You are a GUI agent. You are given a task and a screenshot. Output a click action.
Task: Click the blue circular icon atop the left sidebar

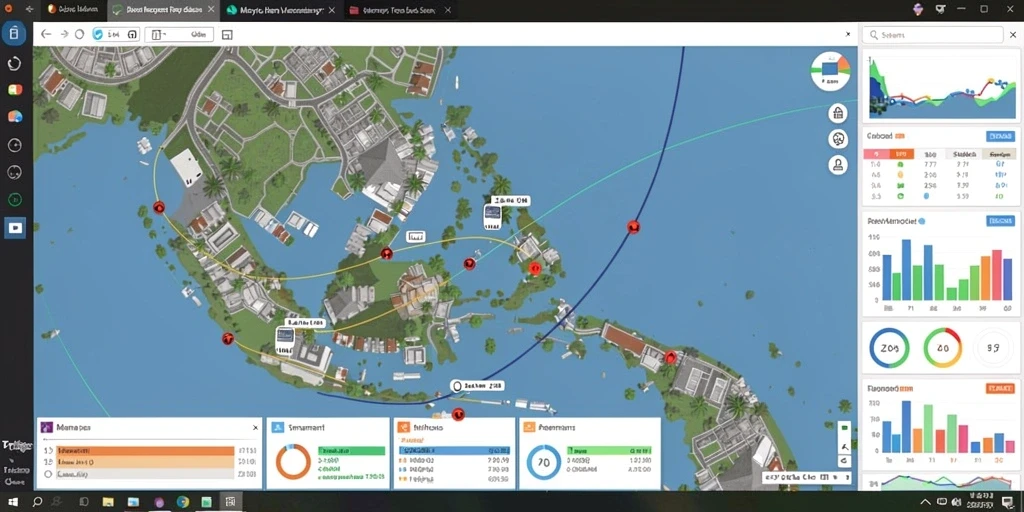pyautogui.click(x=14, y=33)
